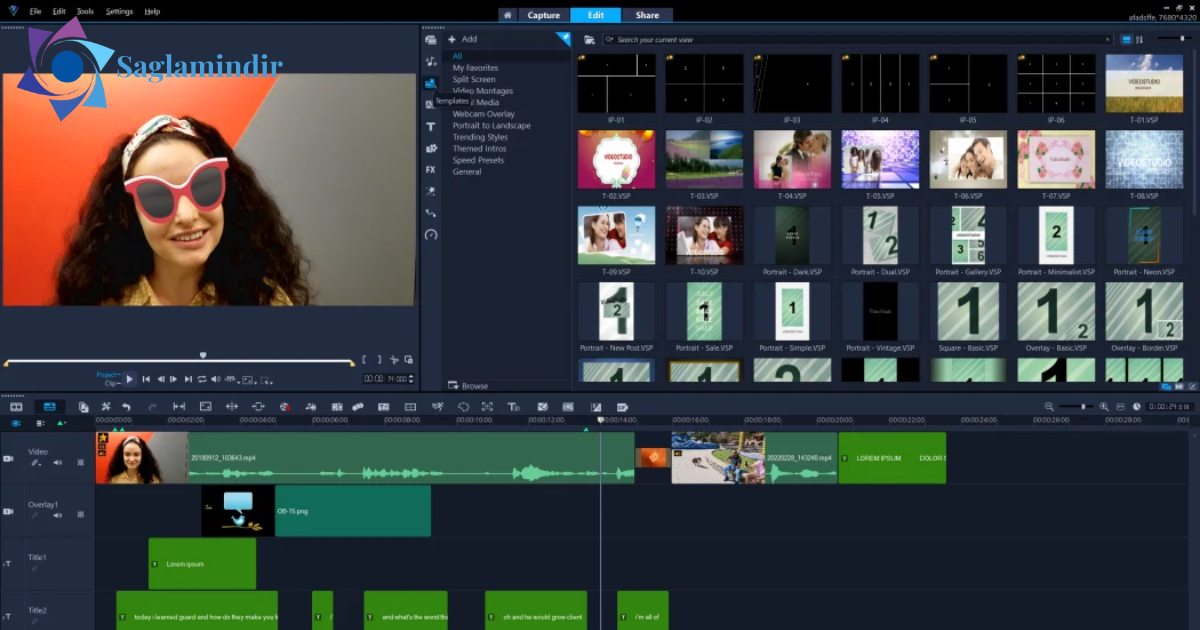Image resolution: width=1200 pixels, height=630 pixels.
Task: Open preview aspect ratio dropdown
Action: pos(249,380)
